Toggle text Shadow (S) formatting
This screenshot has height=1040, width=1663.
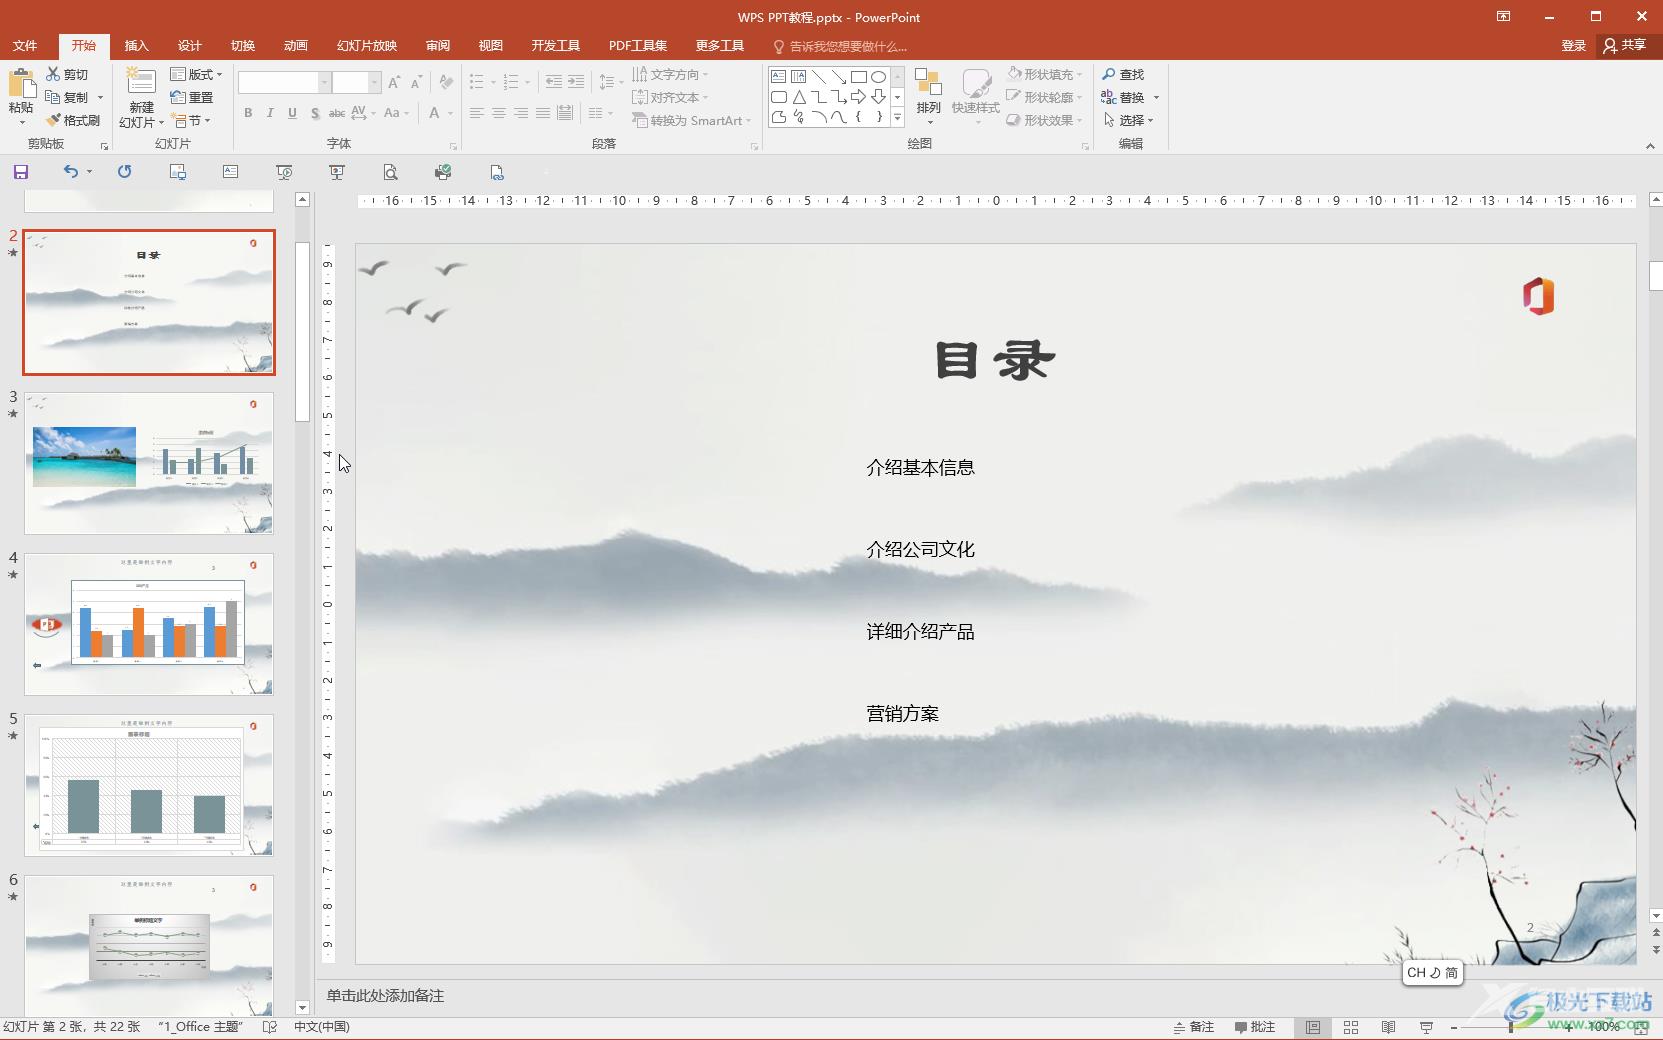(315, 113)
